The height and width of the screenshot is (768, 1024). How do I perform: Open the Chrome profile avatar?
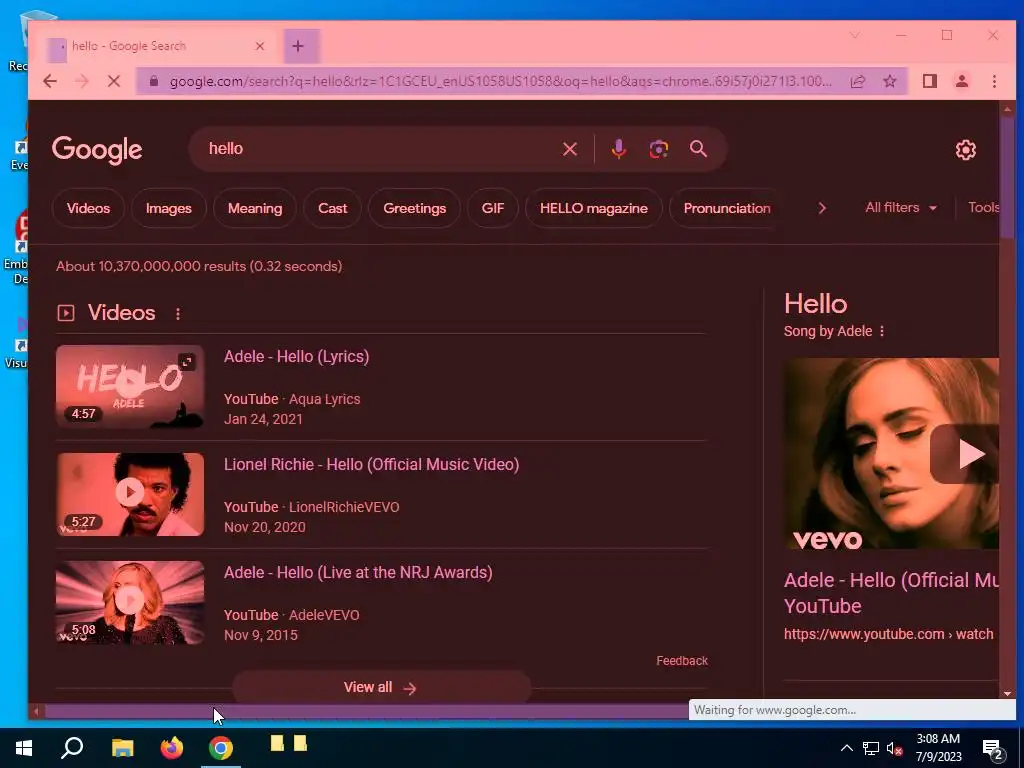(961, 81)
